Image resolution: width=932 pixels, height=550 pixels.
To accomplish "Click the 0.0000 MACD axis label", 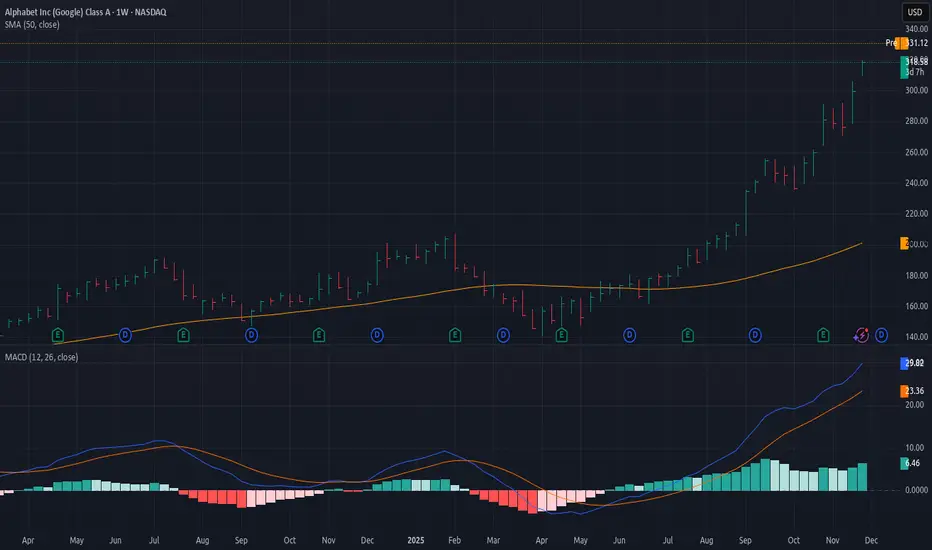I will (916, 490).
